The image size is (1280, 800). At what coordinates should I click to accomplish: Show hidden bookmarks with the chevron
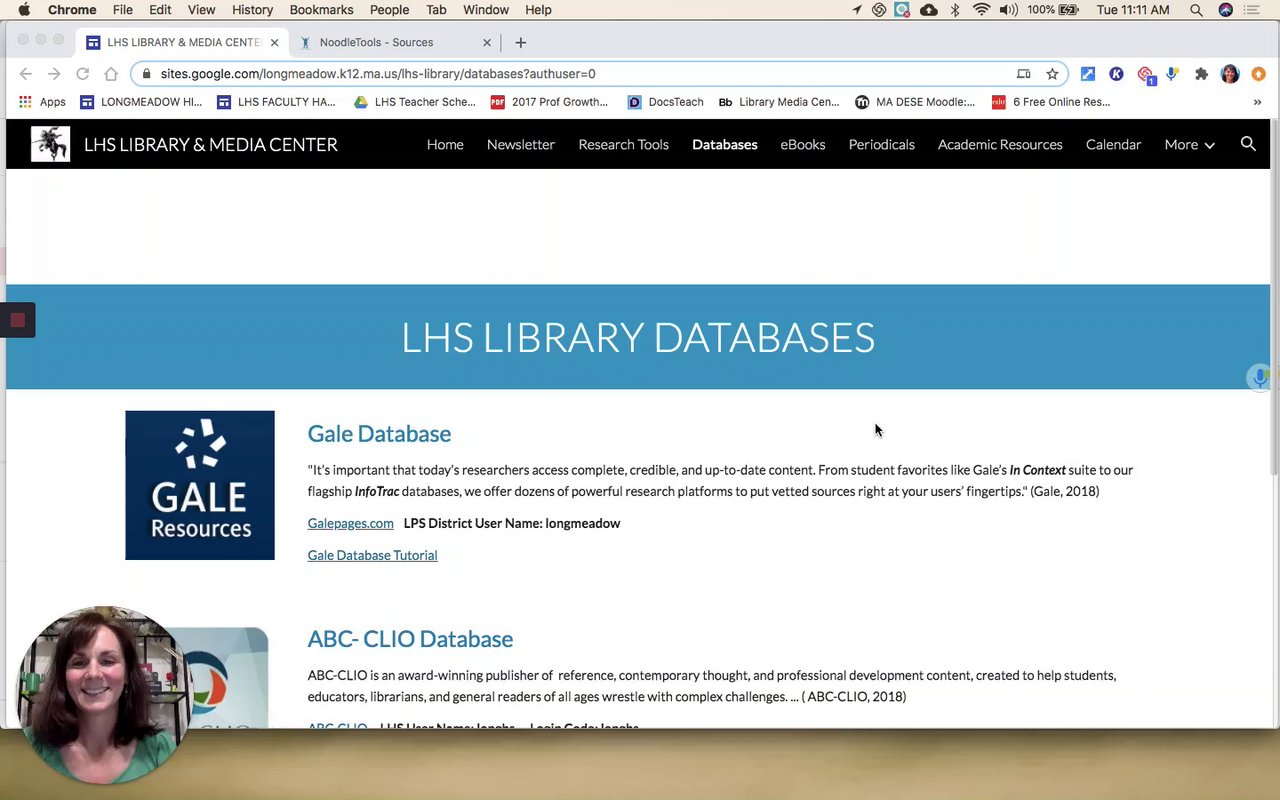(1257, 102)
